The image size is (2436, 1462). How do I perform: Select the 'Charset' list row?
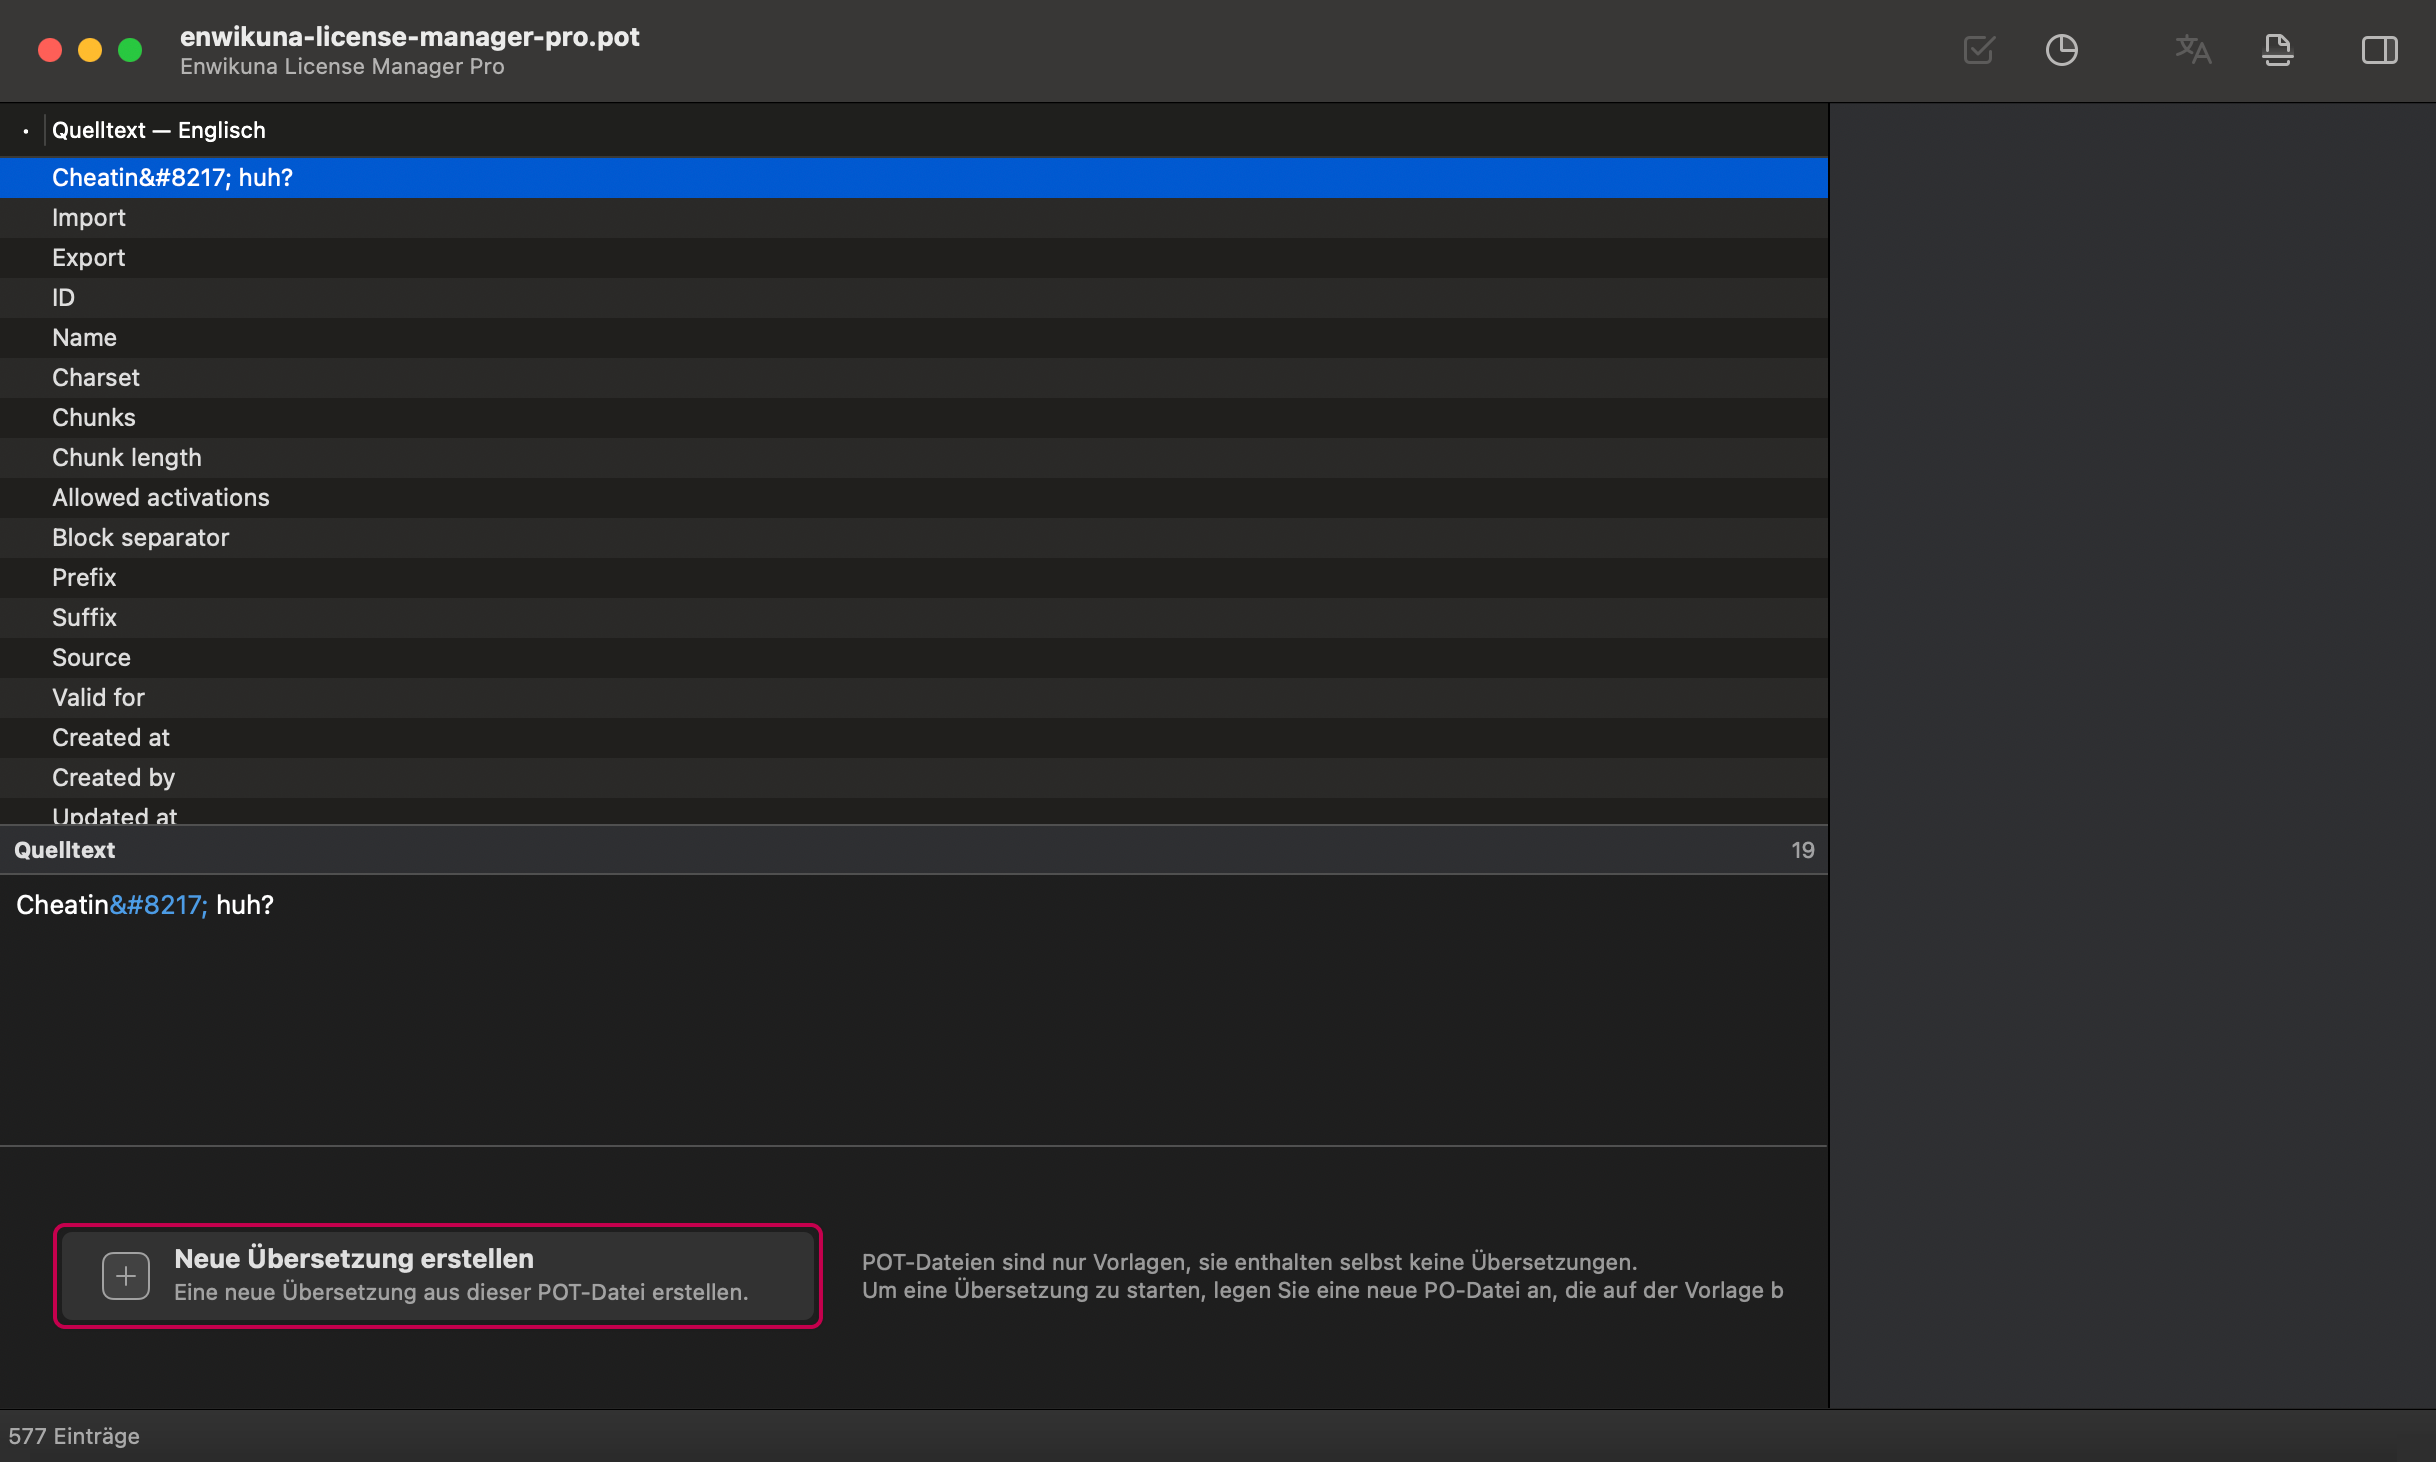[x=914, y=378]
